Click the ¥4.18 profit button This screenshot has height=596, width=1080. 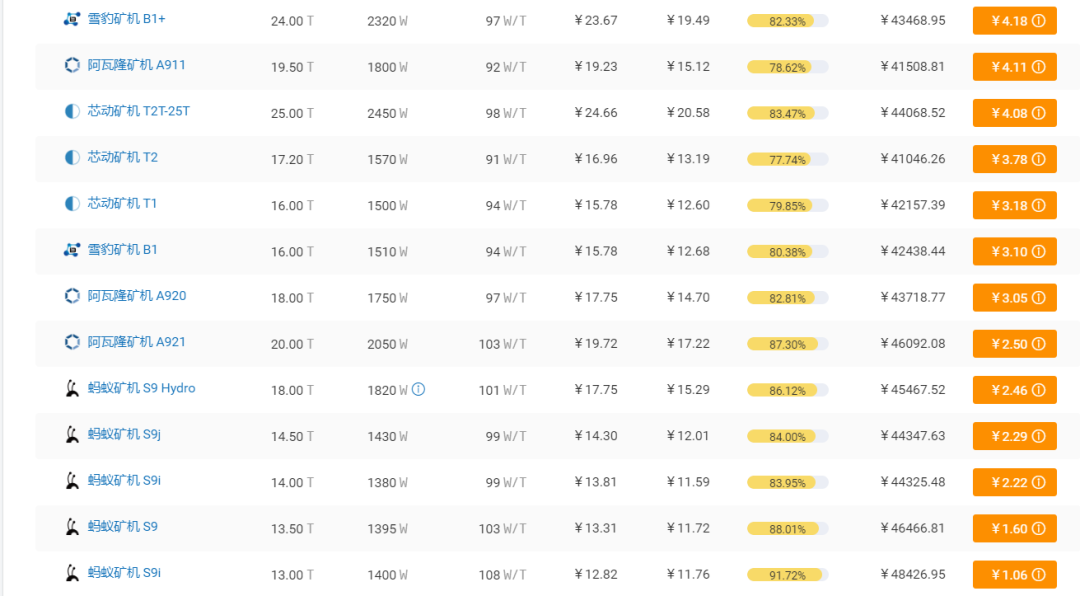(x=1014, y=21)
